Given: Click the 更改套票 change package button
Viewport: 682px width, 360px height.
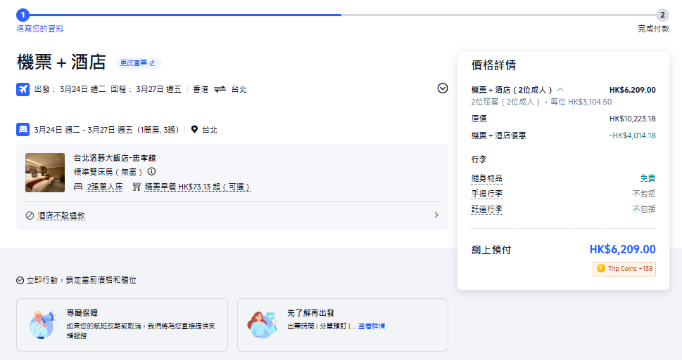Looking at the screenshot, I should [x=138, y=63].
